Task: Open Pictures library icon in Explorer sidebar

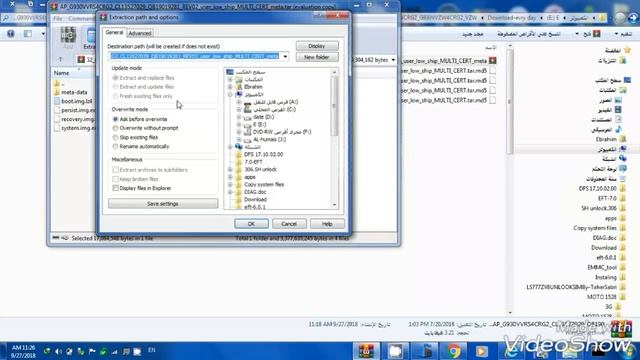Action: [x=618, y=100]
